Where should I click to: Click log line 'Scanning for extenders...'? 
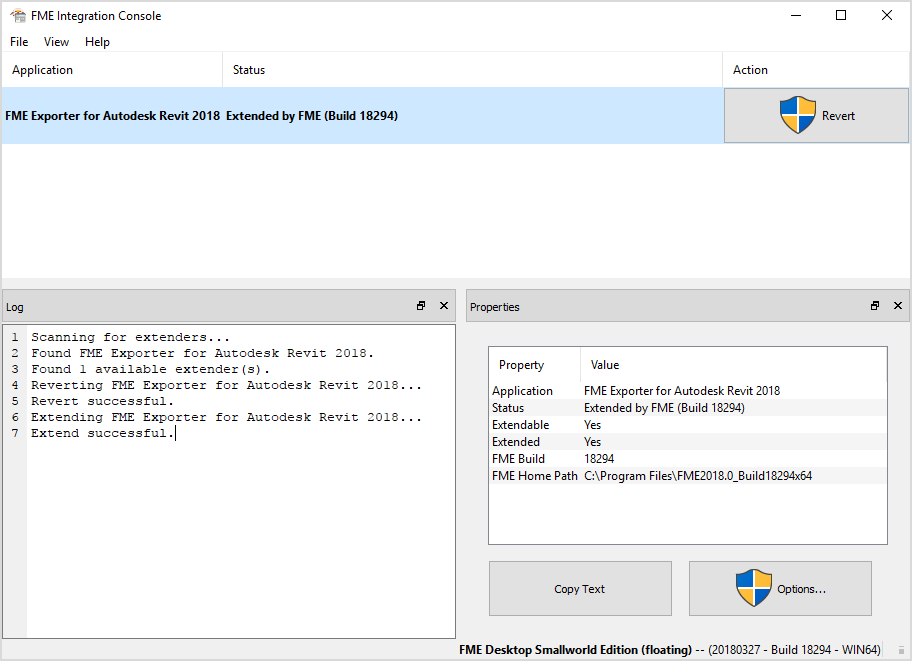pyautogui.click(x=130, y=337)
